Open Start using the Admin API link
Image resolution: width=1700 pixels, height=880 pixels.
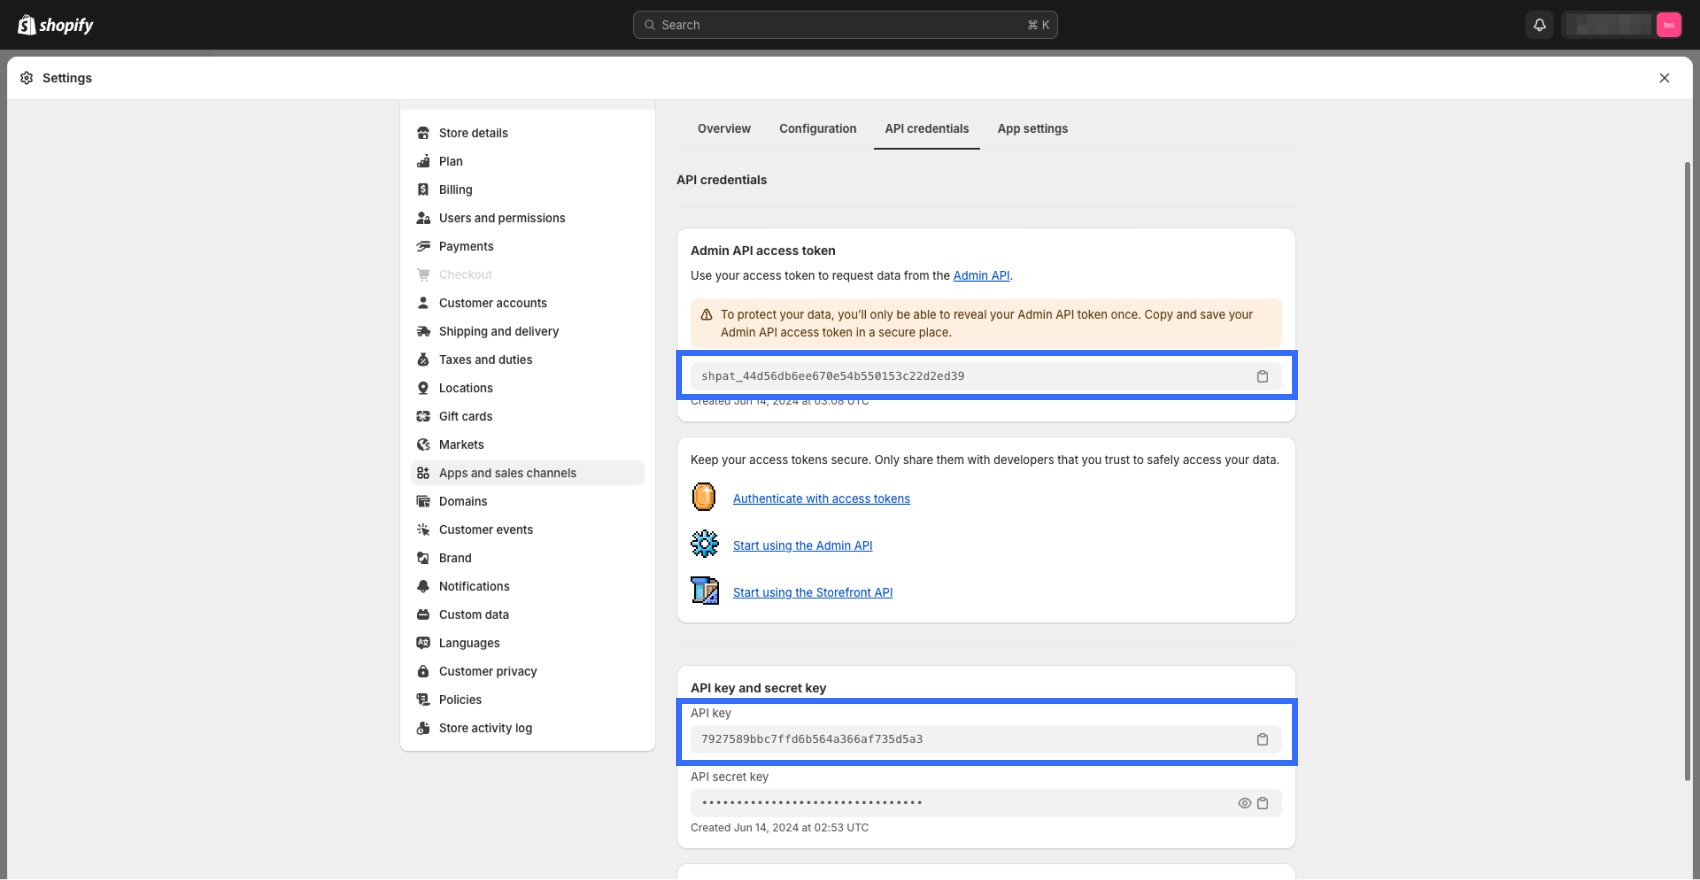[x=802, y=546]
